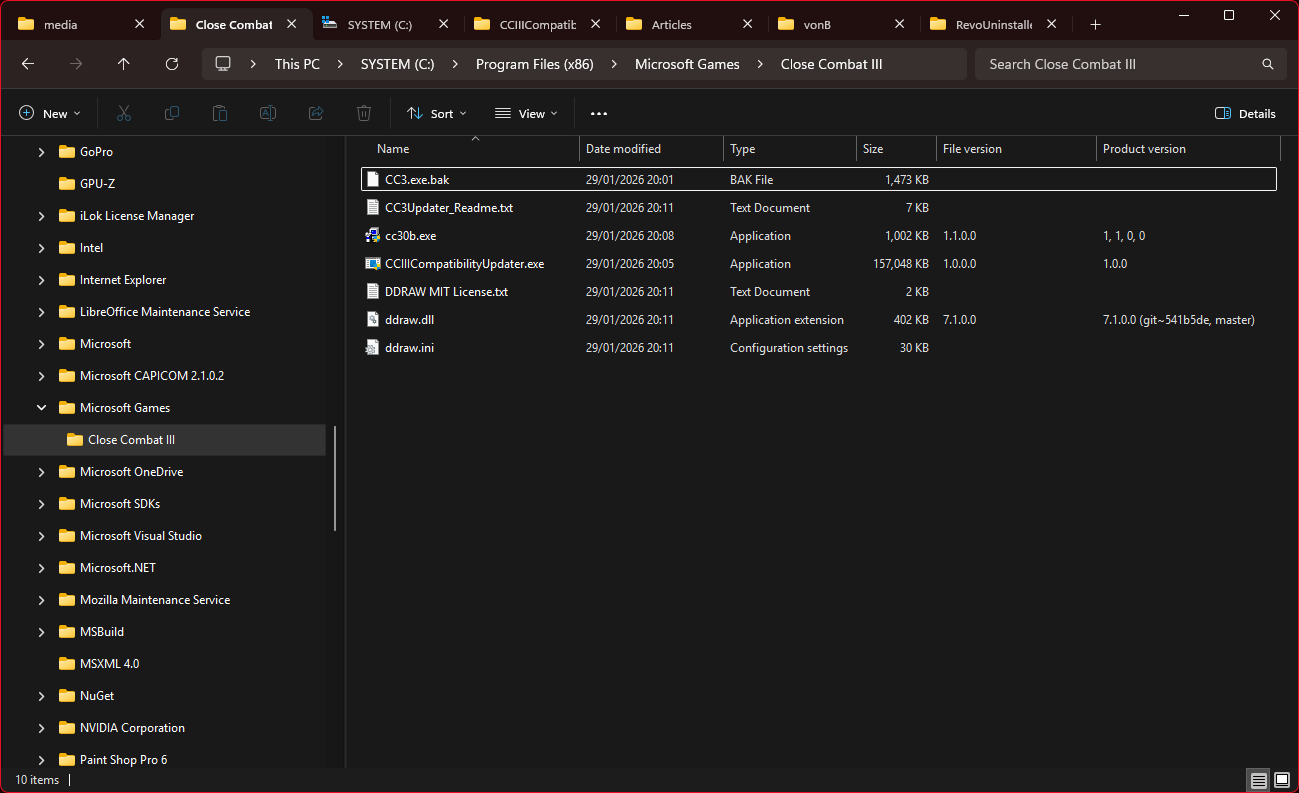Toggle the Details pane
The height and width of the screenshot is (793, 1299).
pyautogui.click(x=1245, y=114)
